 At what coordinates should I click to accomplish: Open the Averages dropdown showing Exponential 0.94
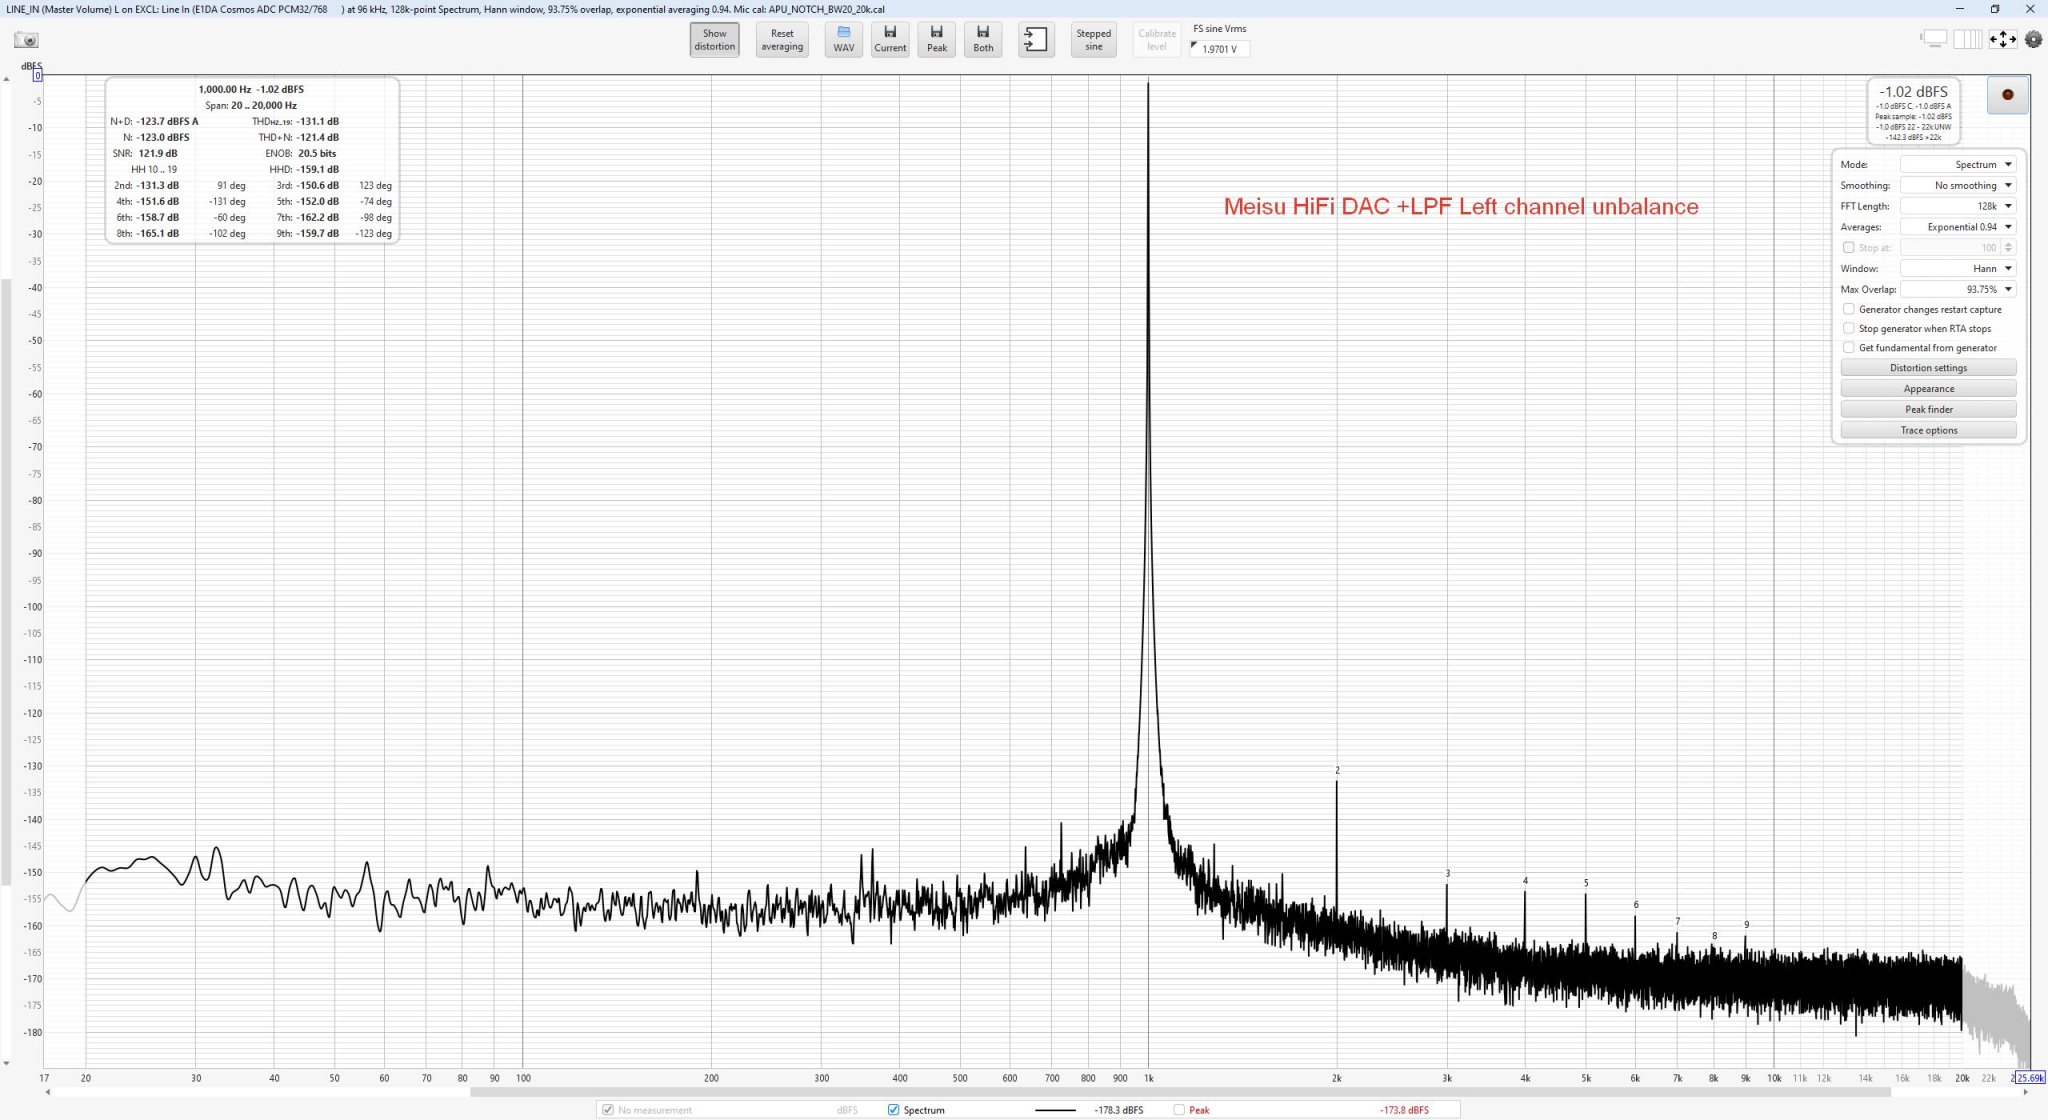(x=1958, y=227)
